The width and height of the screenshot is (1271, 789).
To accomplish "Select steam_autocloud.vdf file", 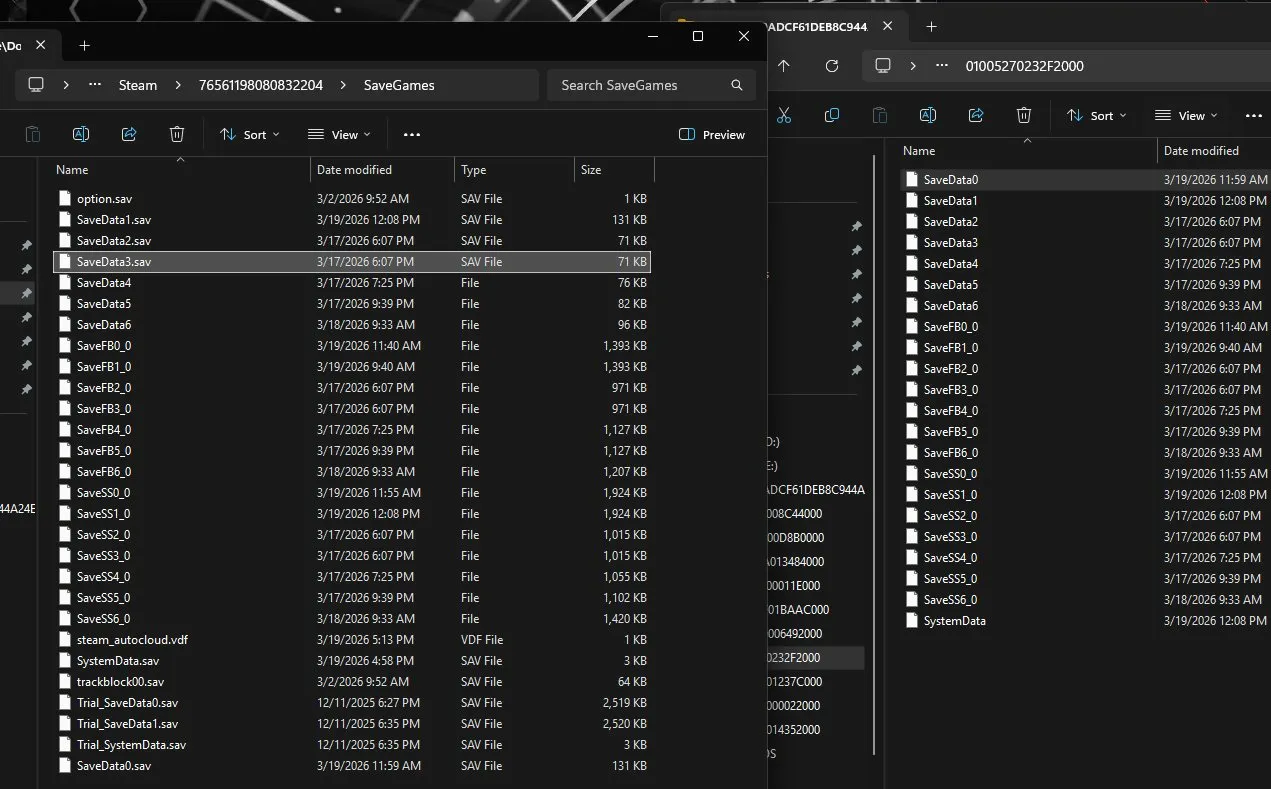I will coord(132,640).
